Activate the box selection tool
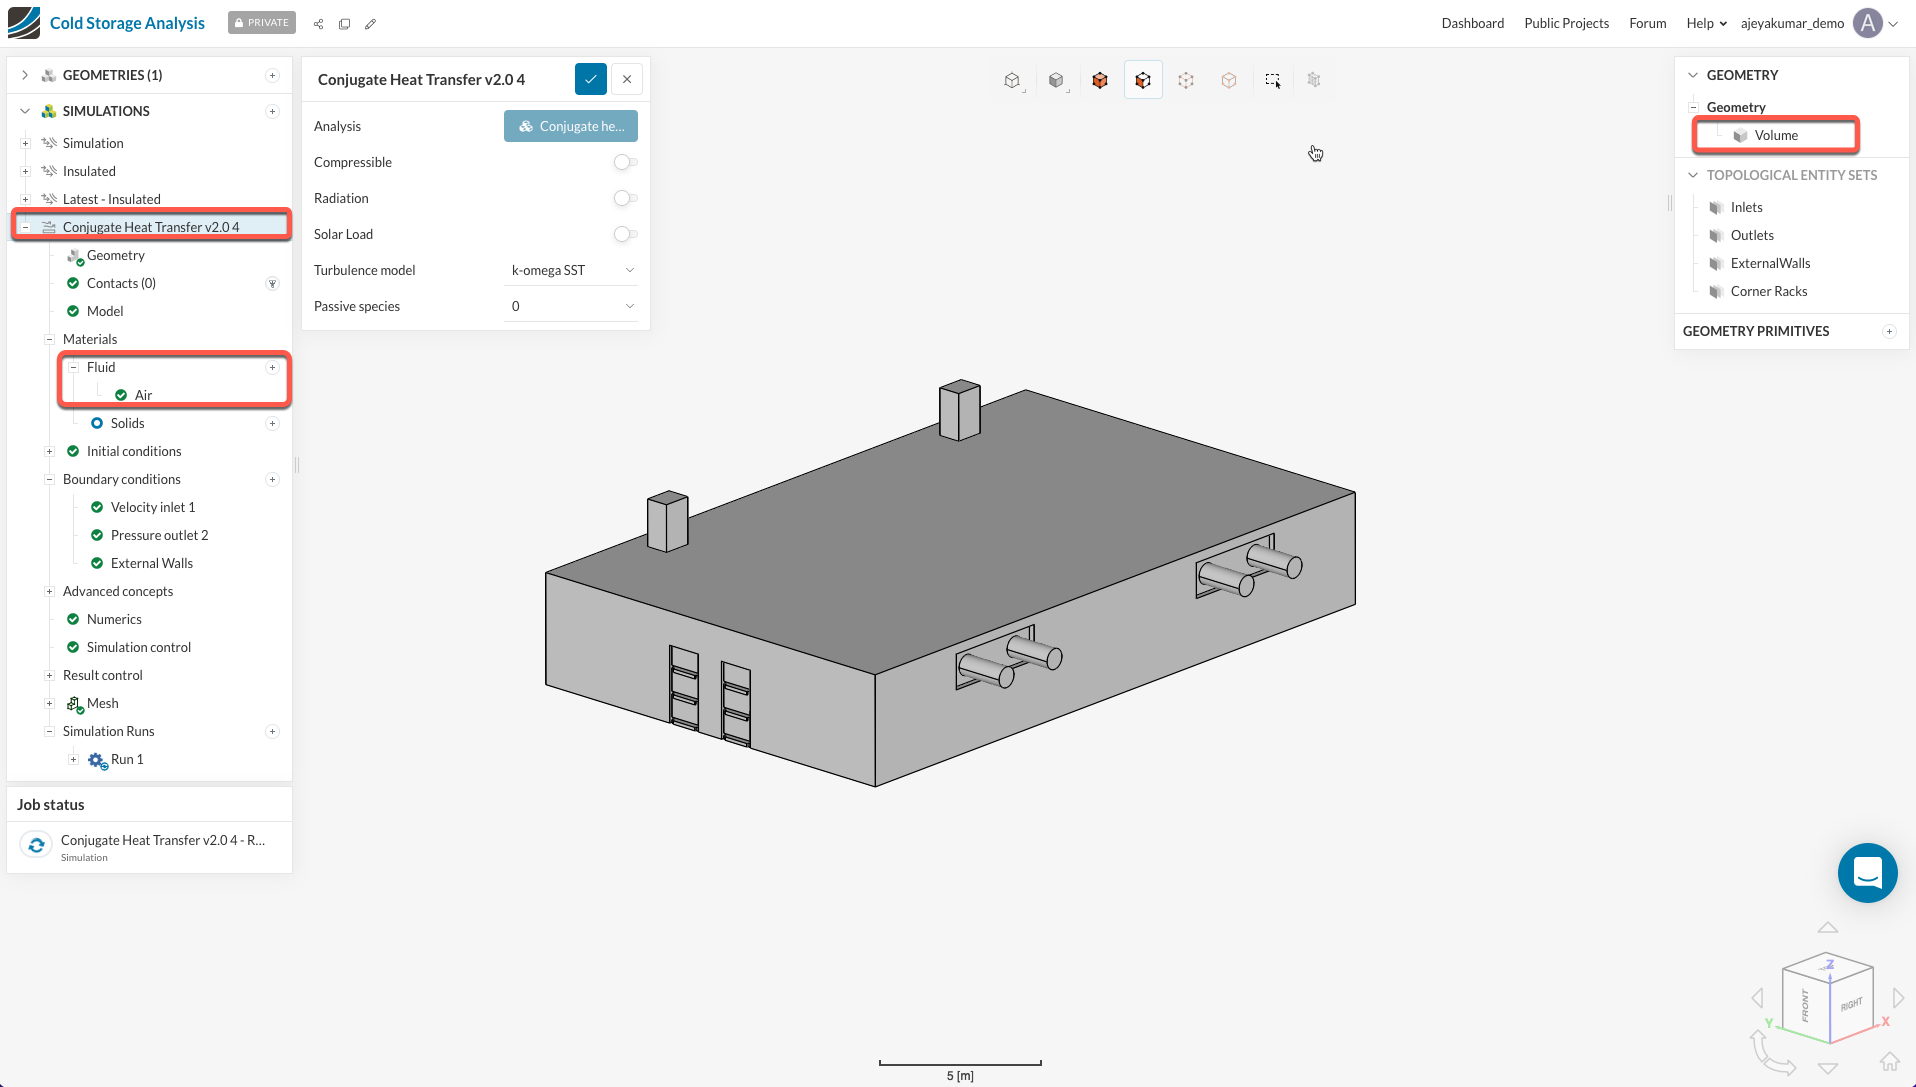The height and width of the screenshot is (1087, 1916). pos(1272,80)
